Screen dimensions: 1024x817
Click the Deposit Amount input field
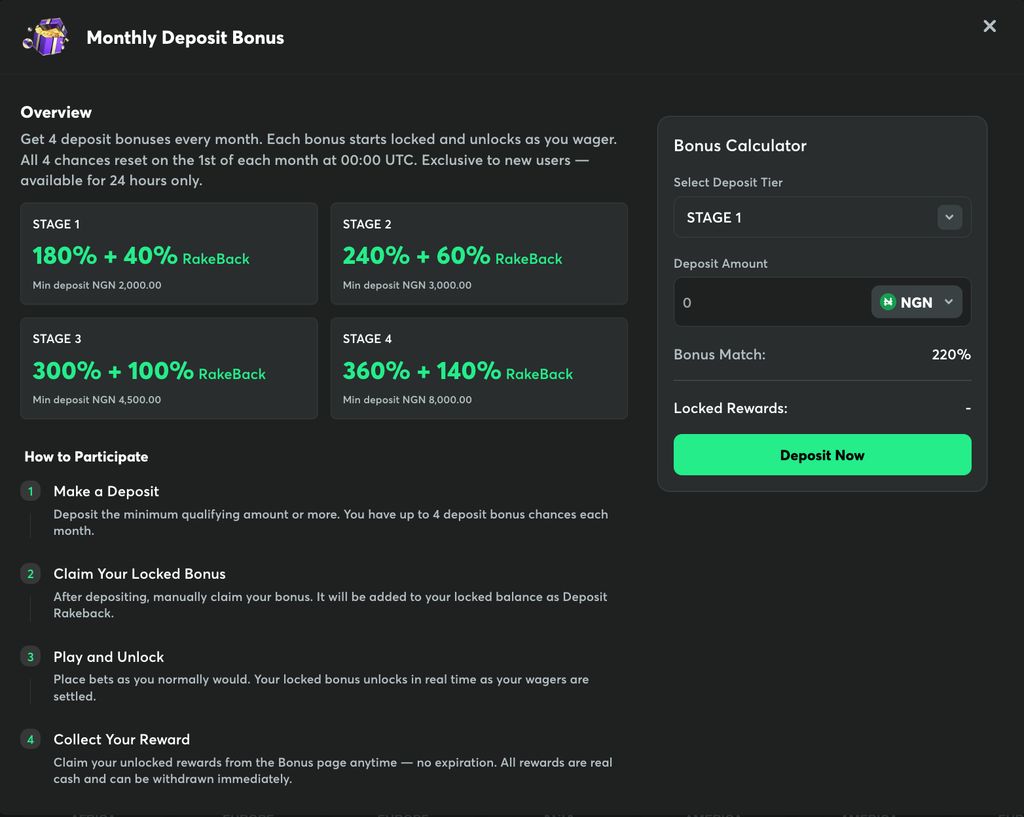[772, 302]
